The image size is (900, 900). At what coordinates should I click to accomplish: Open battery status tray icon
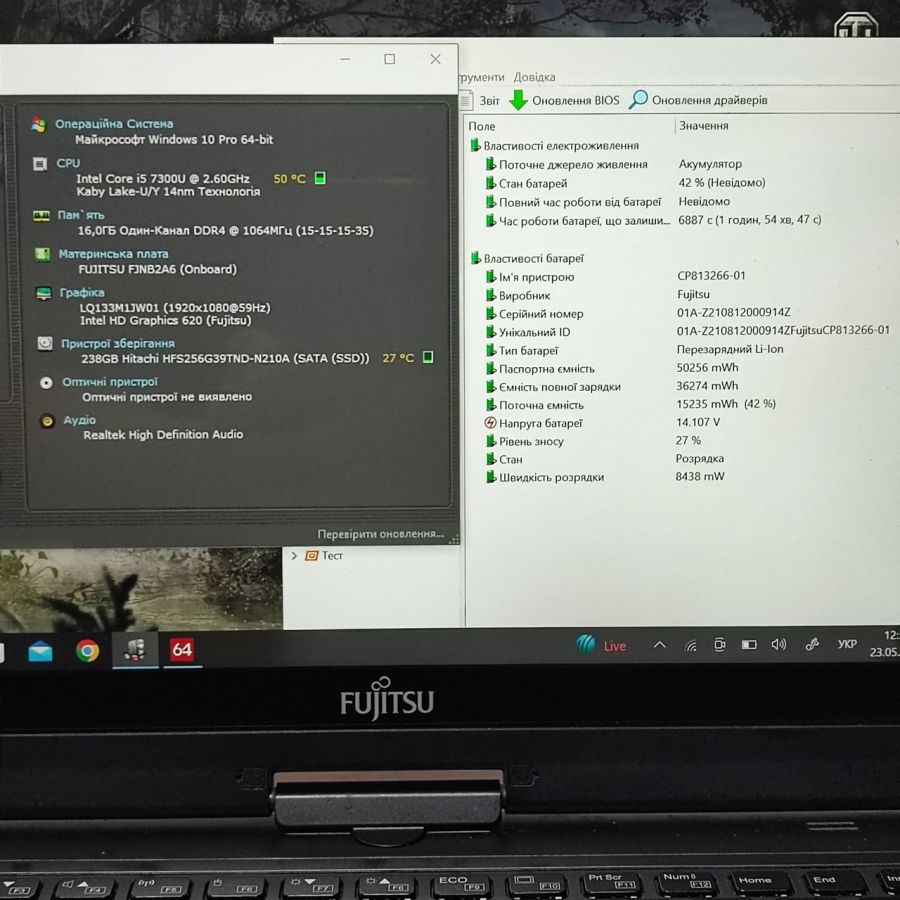click(x=748, y=645)
